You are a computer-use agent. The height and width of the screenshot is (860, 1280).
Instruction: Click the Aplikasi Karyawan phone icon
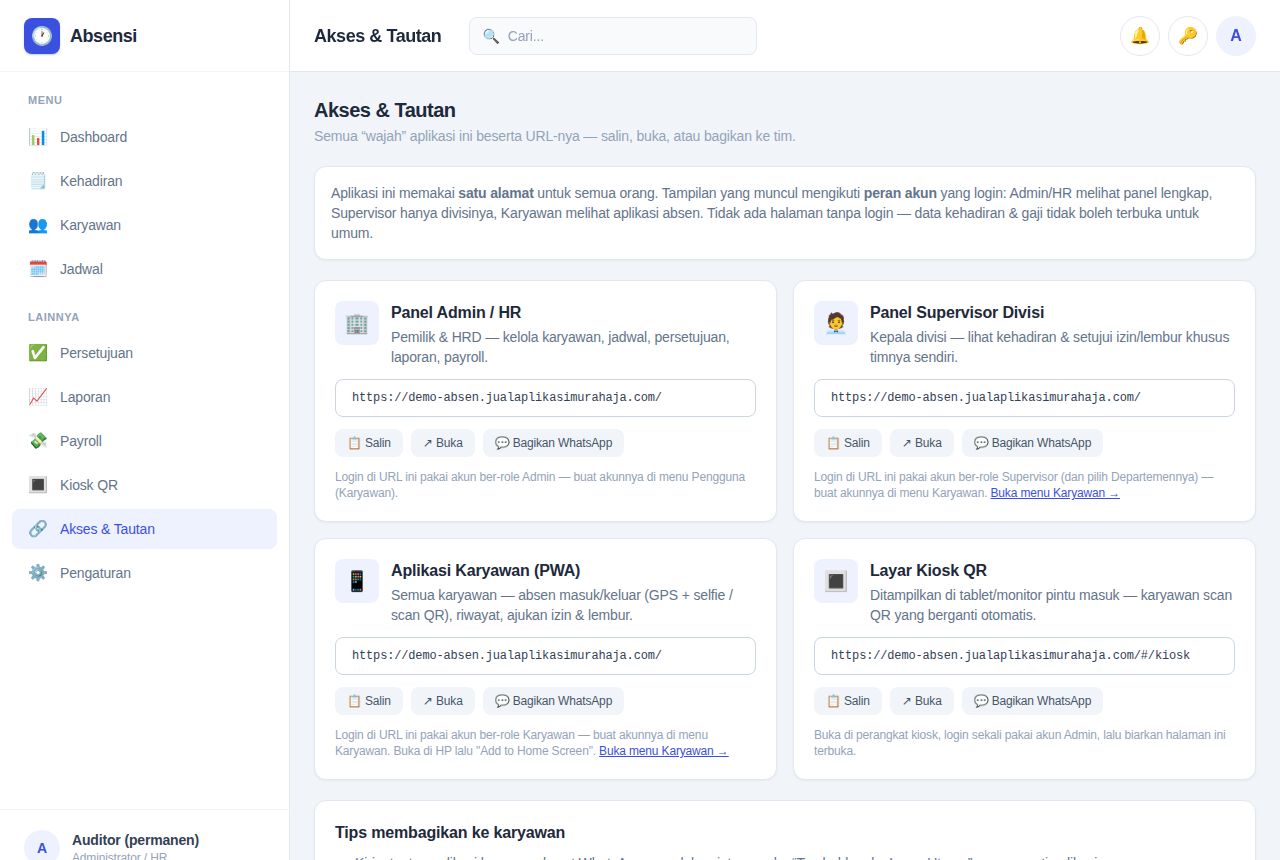[x=357, y=581]
